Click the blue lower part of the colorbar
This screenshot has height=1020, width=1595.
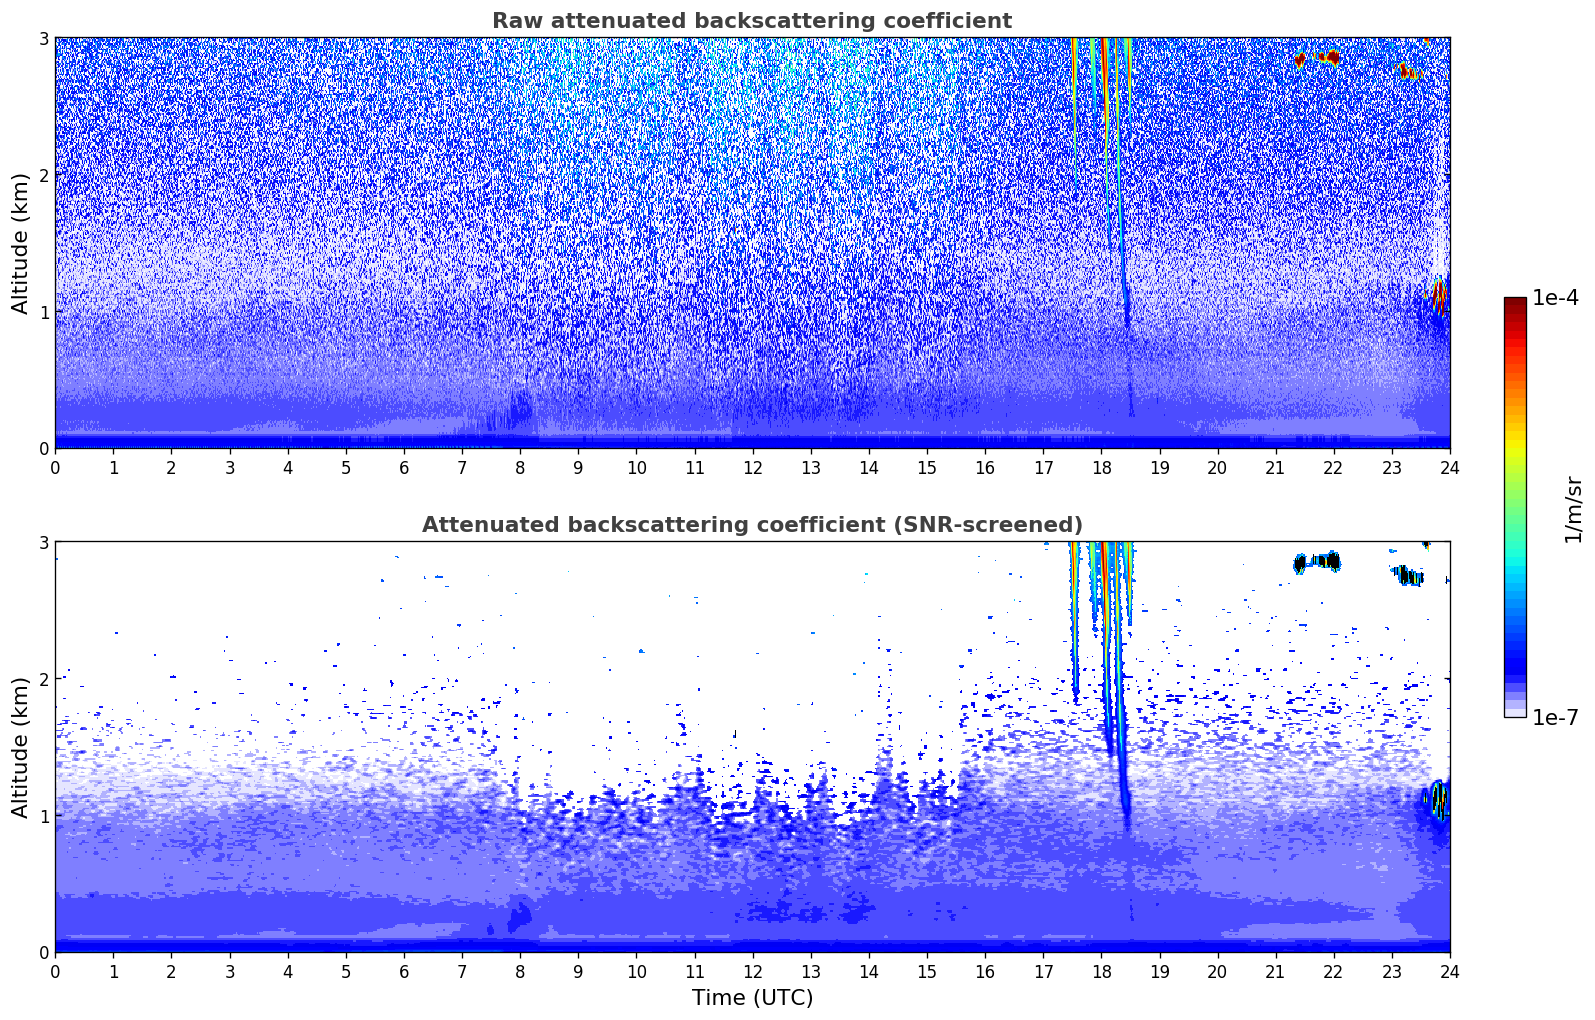[1515, 650]
